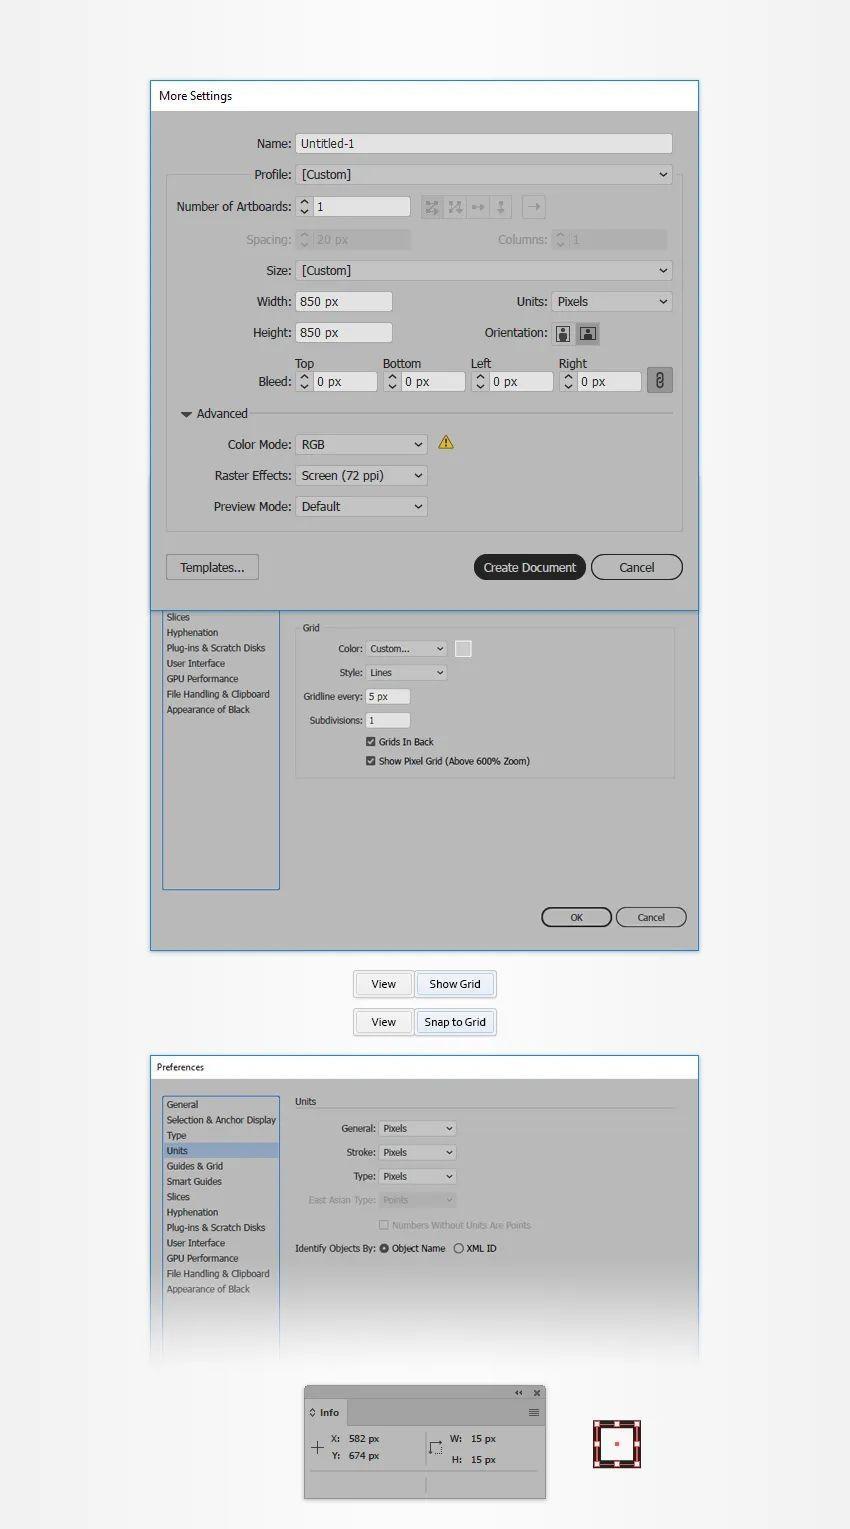Click the Snap to Grid menu item
Screen dimensions: 850x1529
(x=455, y=1022)
